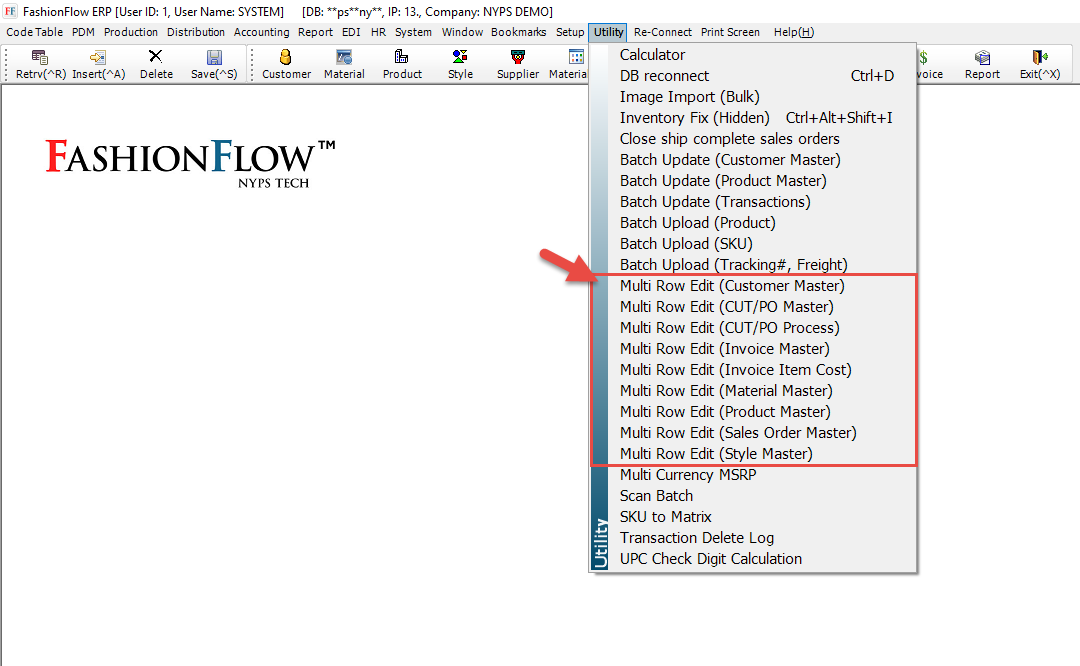This screenshot has width=1080, height=666.
Task: Click Re-Connect in the menu bar
Action: tap(663, 32)
